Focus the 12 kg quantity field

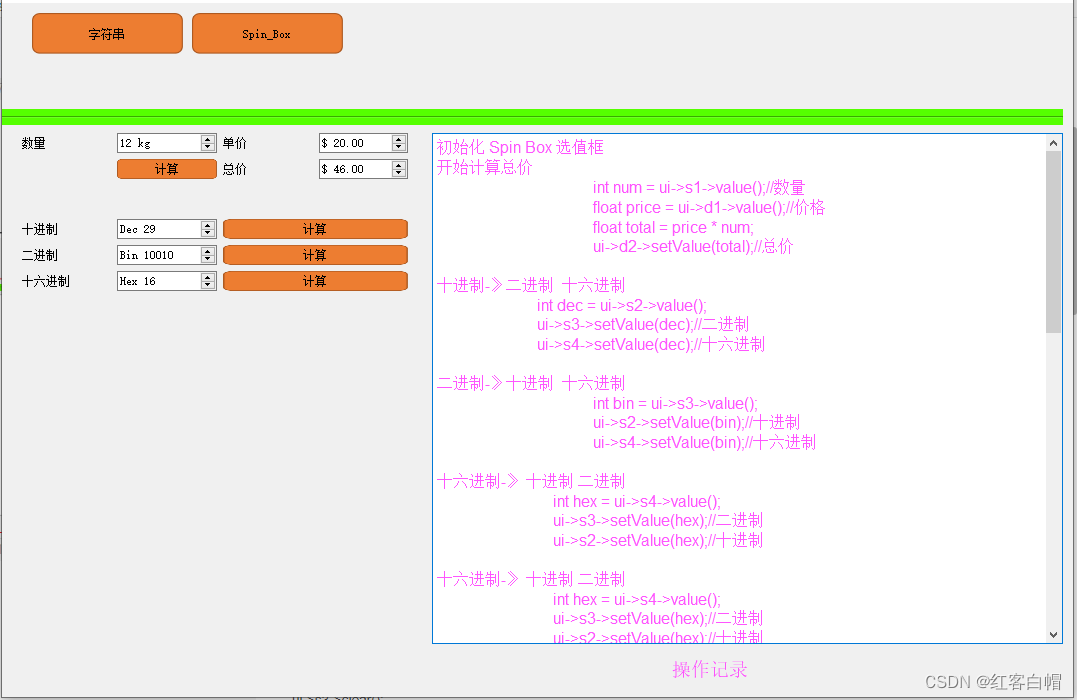click(x=159, y=143)
